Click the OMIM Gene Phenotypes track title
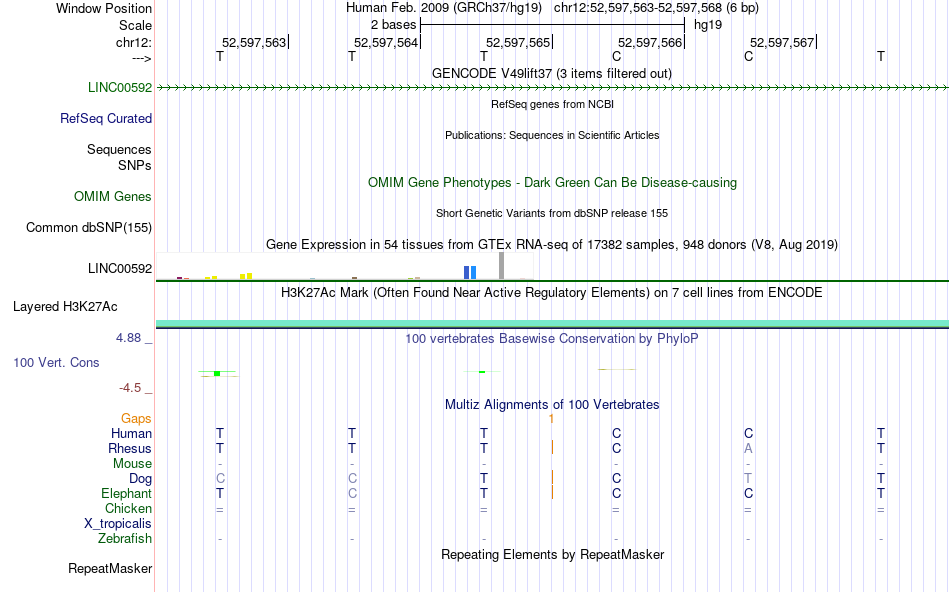950x592 pixels. tap(553, 182)
